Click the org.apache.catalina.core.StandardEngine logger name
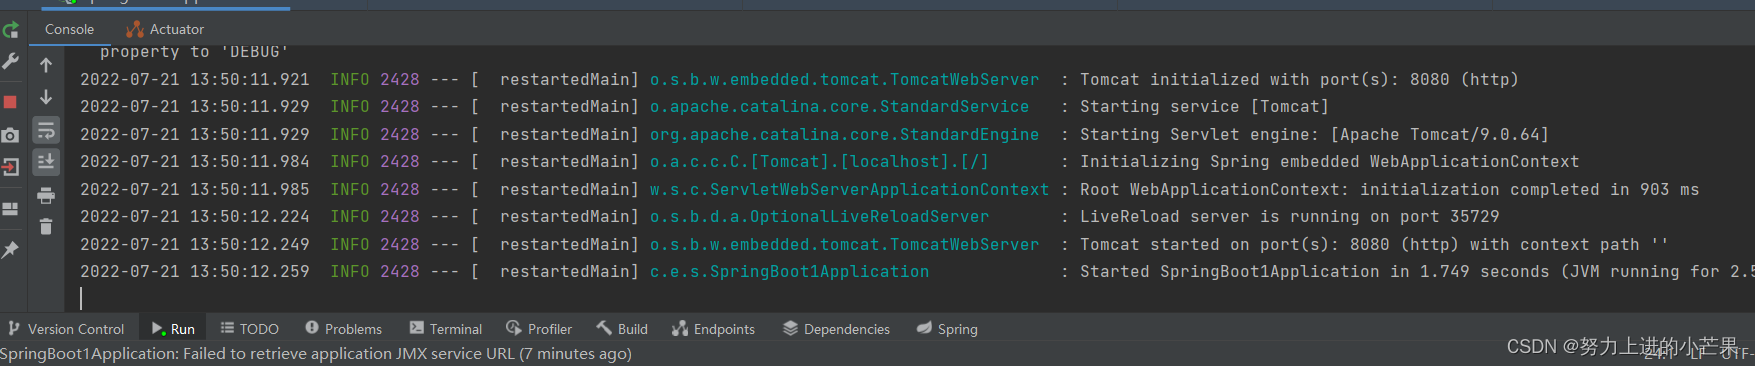The width and height of the screenshot is (1755, 366). [844, 134]
